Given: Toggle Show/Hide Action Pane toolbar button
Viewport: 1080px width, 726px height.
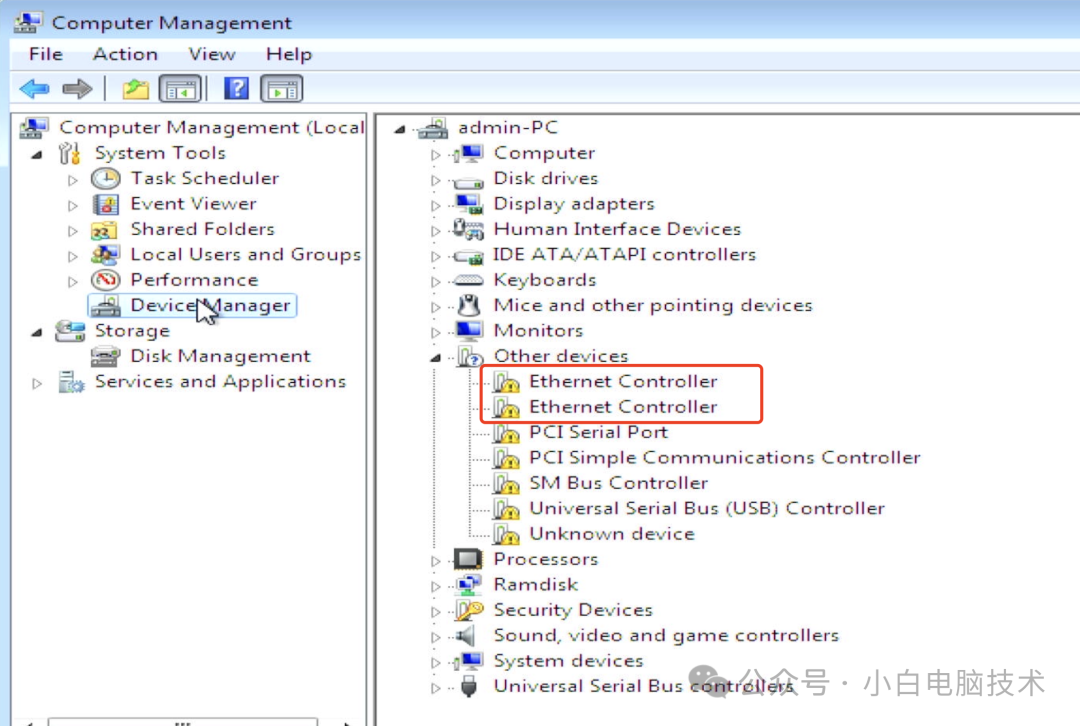Looking at the screenshot, I should 282,89.
